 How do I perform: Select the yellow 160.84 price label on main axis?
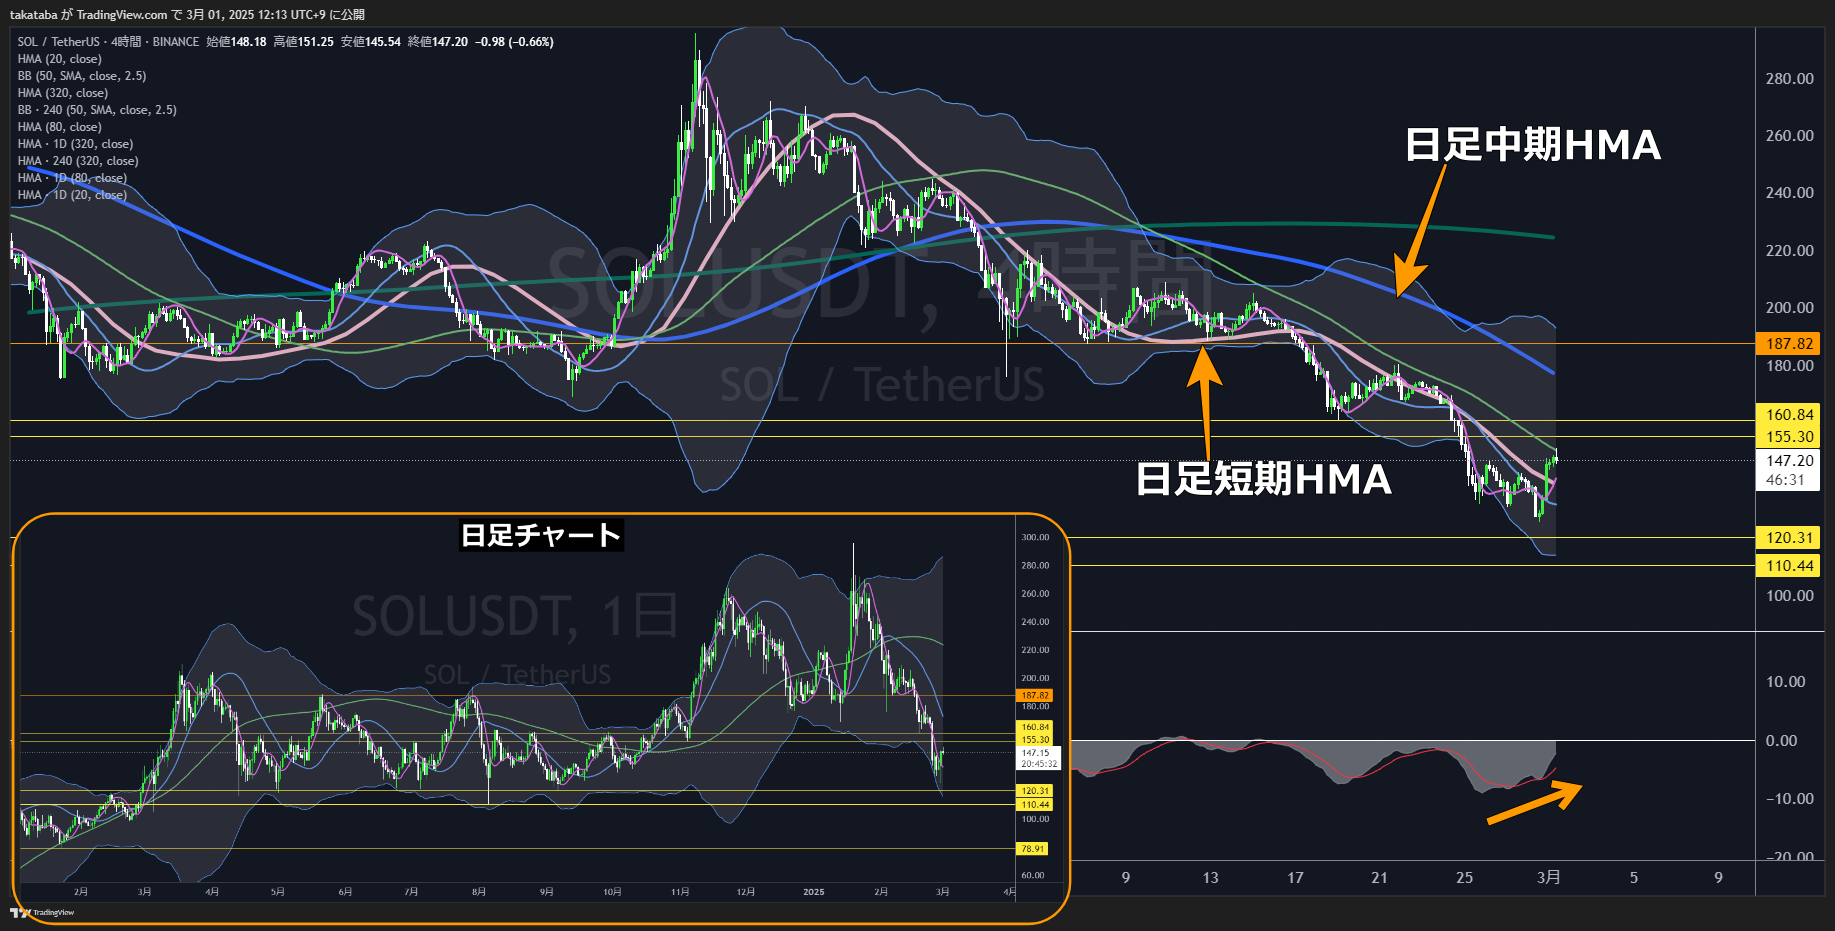[x=1788, y=415]
